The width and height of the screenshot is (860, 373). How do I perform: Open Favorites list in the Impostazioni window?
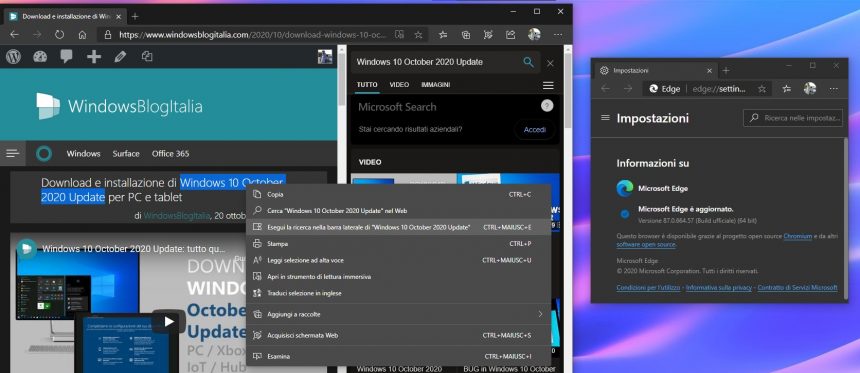787,89
